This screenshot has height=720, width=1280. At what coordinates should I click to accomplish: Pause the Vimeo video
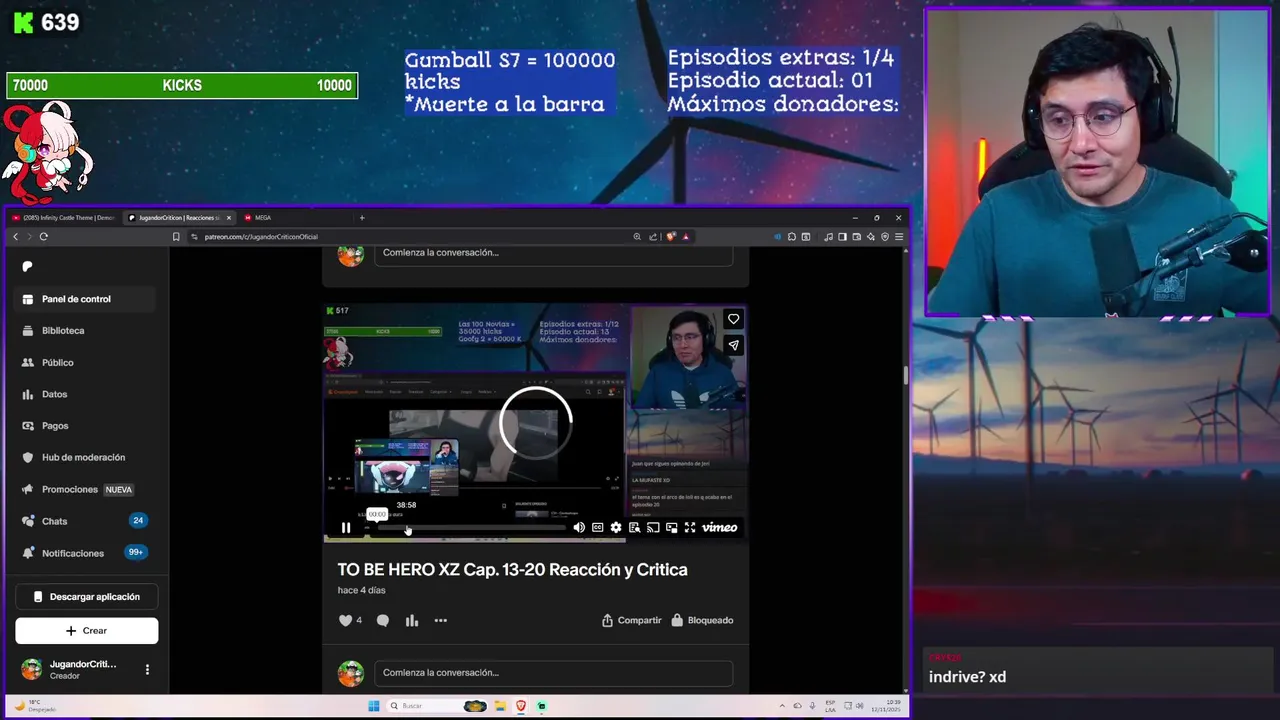coord(346,528)
